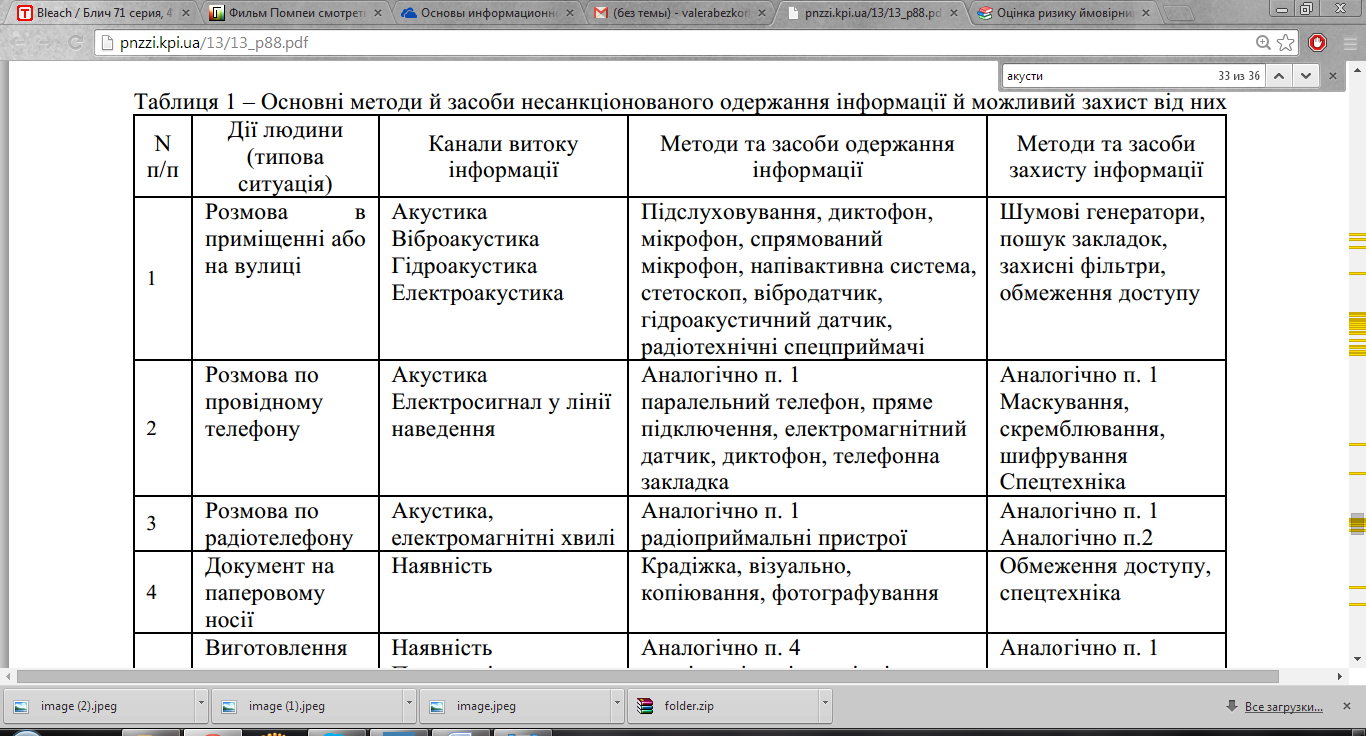Screen dimensions: 1366x736
Task: Go forward to the next page
Action: (x=46, y=43)
